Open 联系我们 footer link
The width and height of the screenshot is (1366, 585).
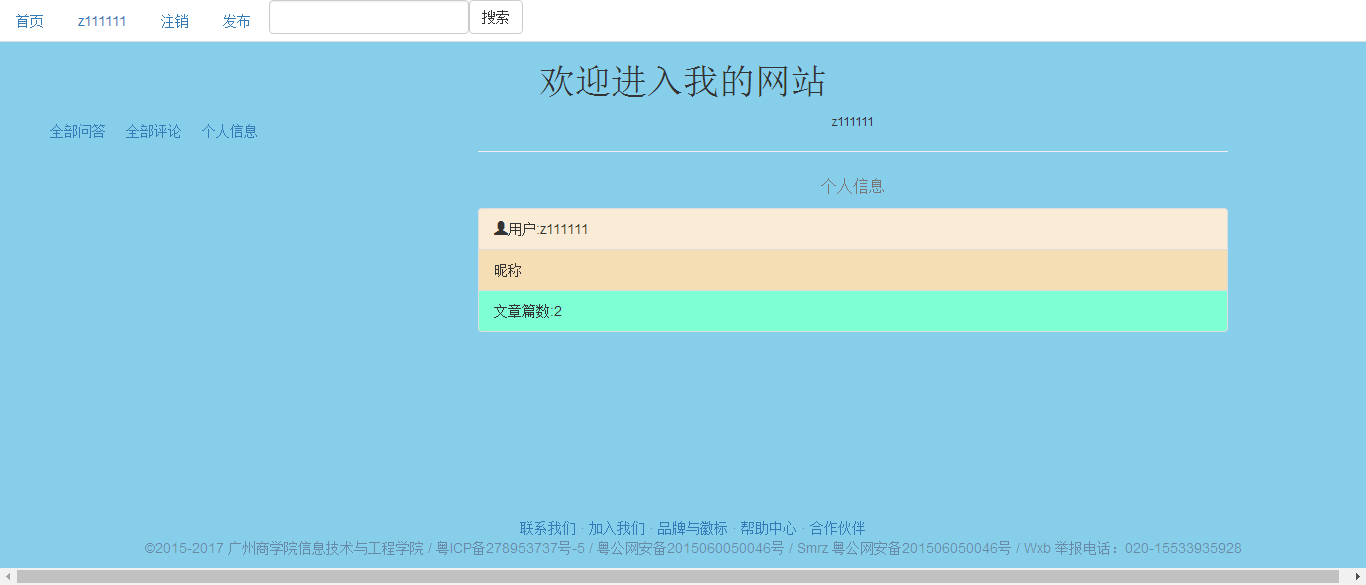(548, 528)
